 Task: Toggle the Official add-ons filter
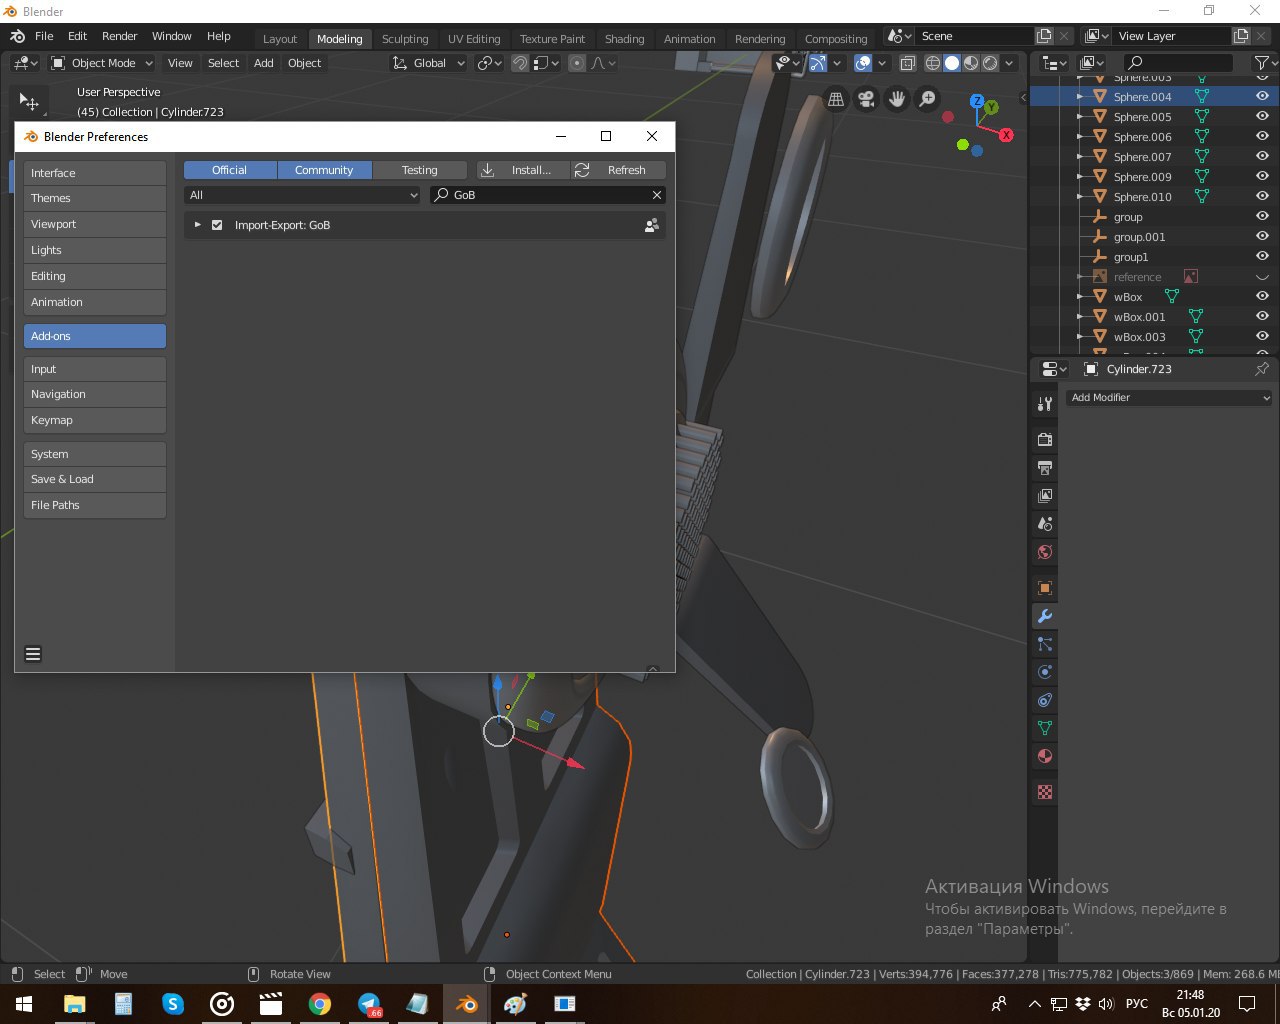click(x=230, y=170)
